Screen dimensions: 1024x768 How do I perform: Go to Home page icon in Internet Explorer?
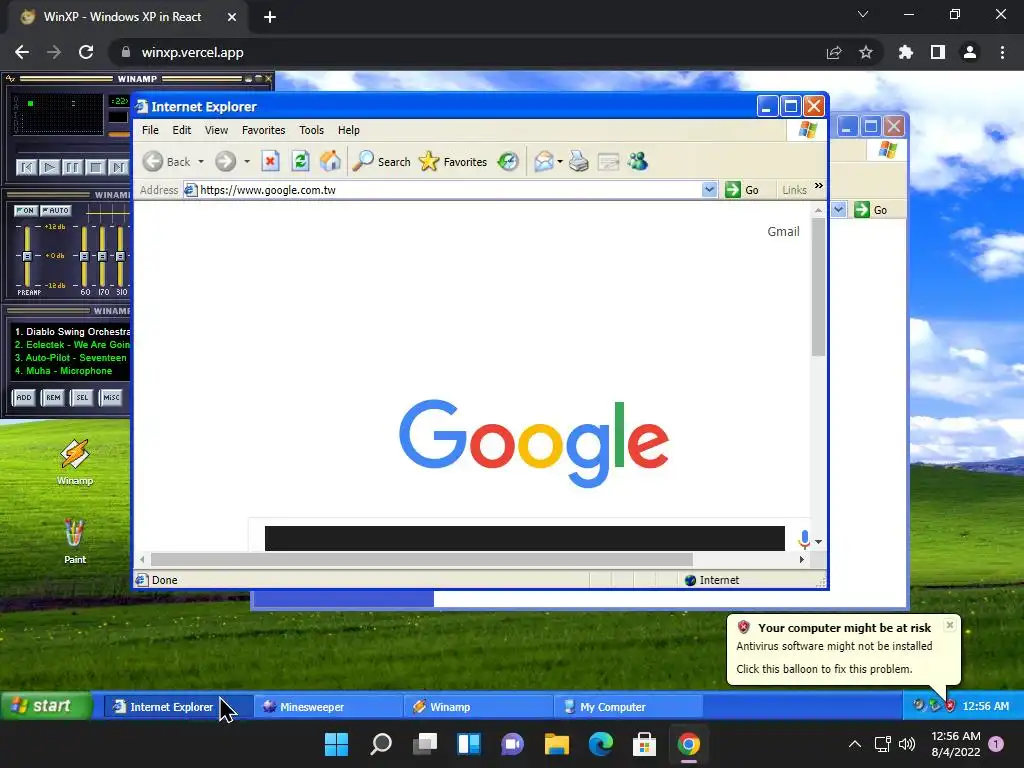(x=330, y=161)
